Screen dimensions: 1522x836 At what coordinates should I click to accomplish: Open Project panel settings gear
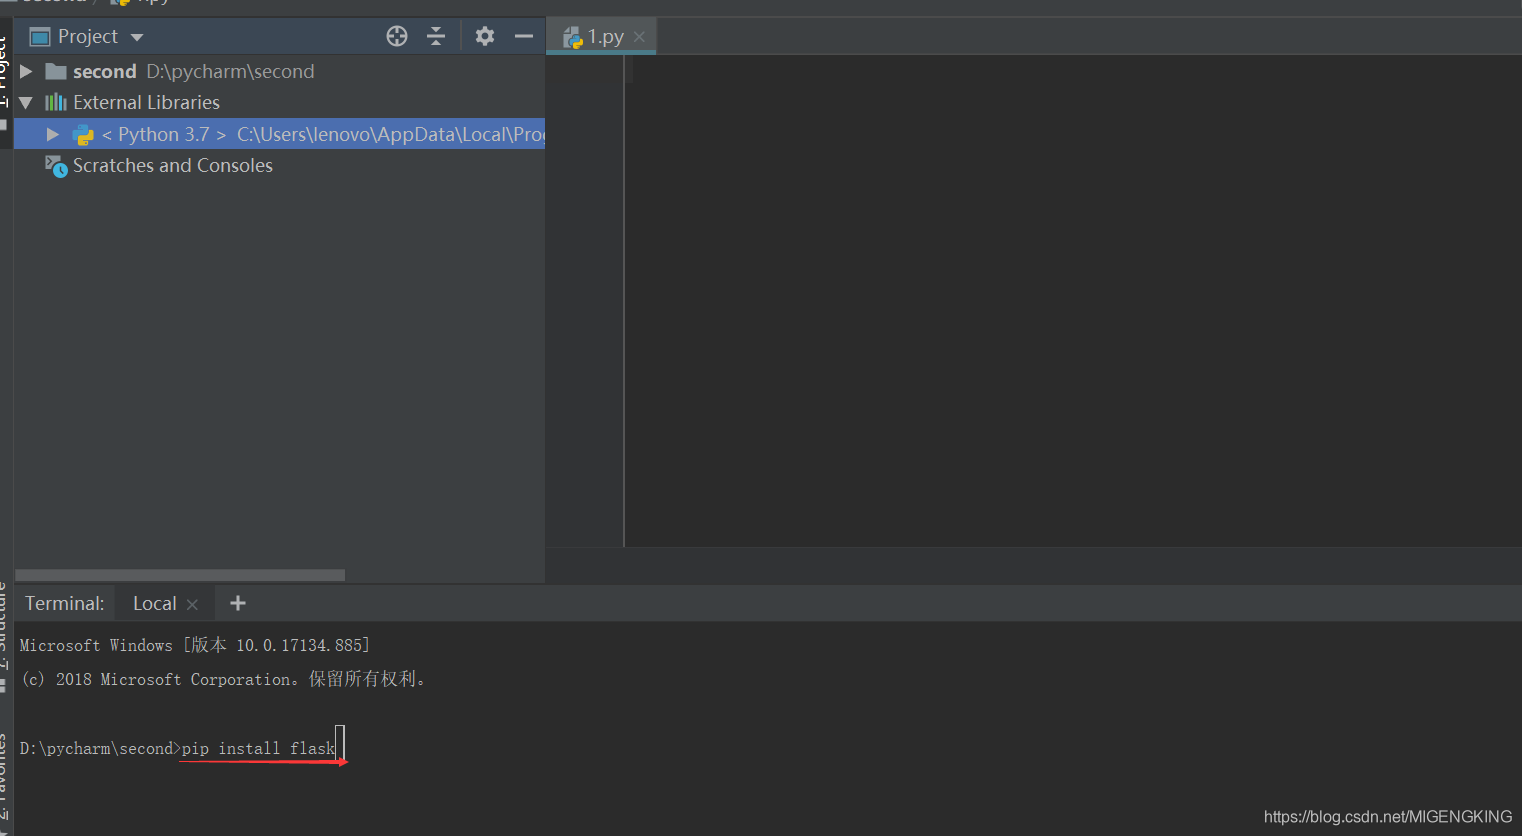point(485,36)
